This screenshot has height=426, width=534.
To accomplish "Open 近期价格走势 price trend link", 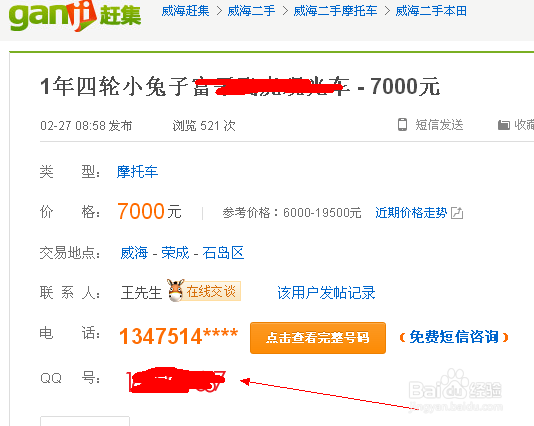I will (x=411, y=213).
